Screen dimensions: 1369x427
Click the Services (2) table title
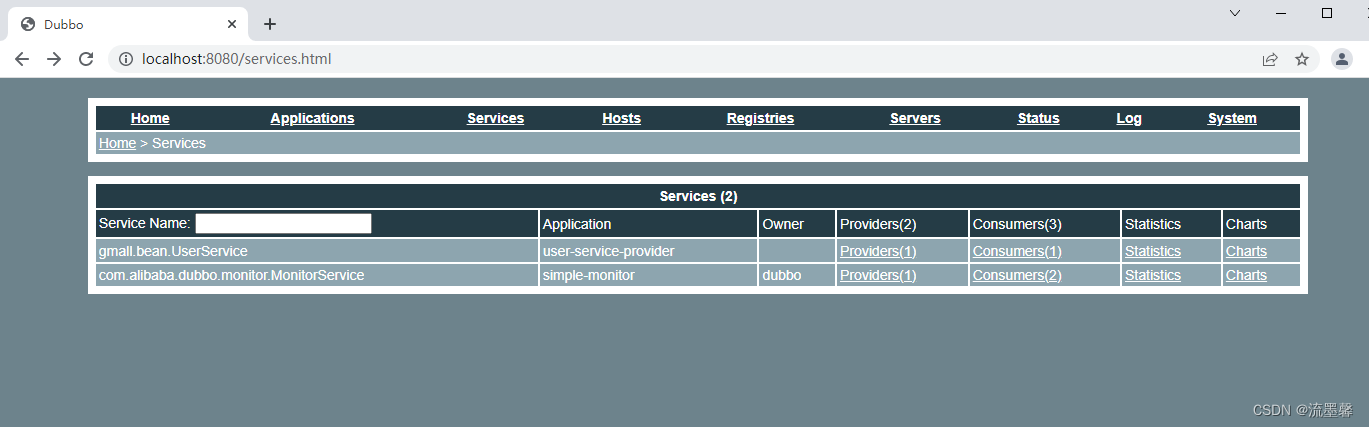click(x=698, y=196)
